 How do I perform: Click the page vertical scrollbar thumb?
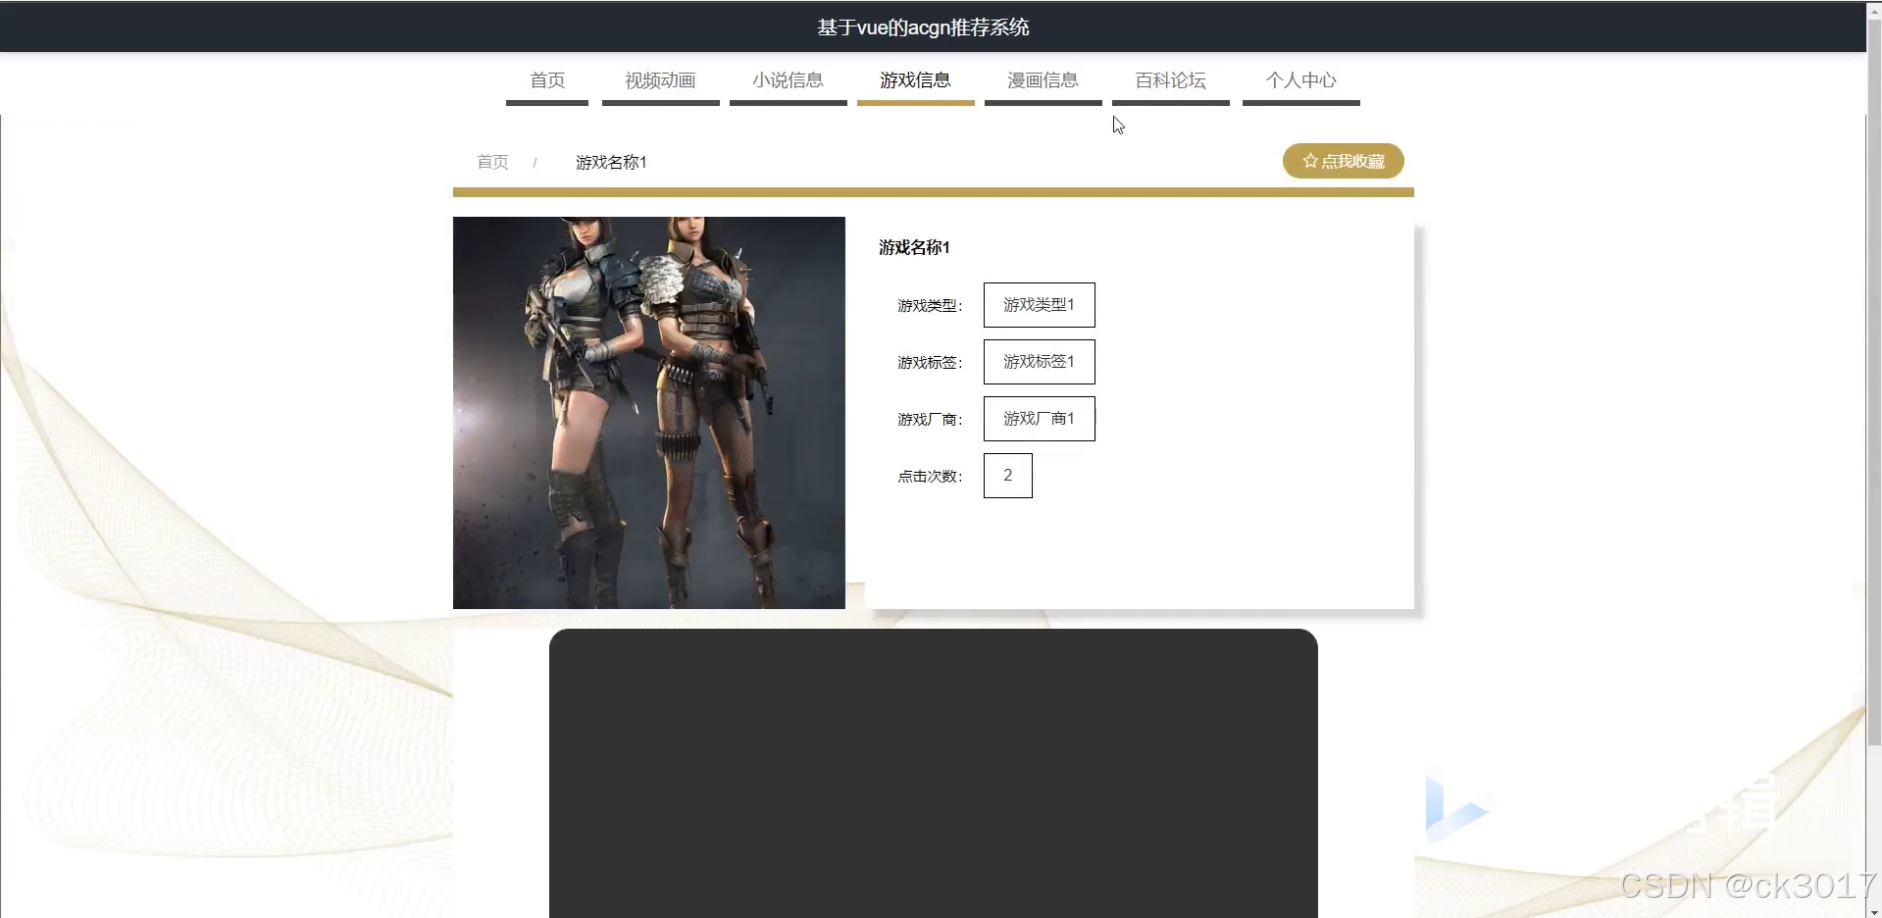[1874, 380]
